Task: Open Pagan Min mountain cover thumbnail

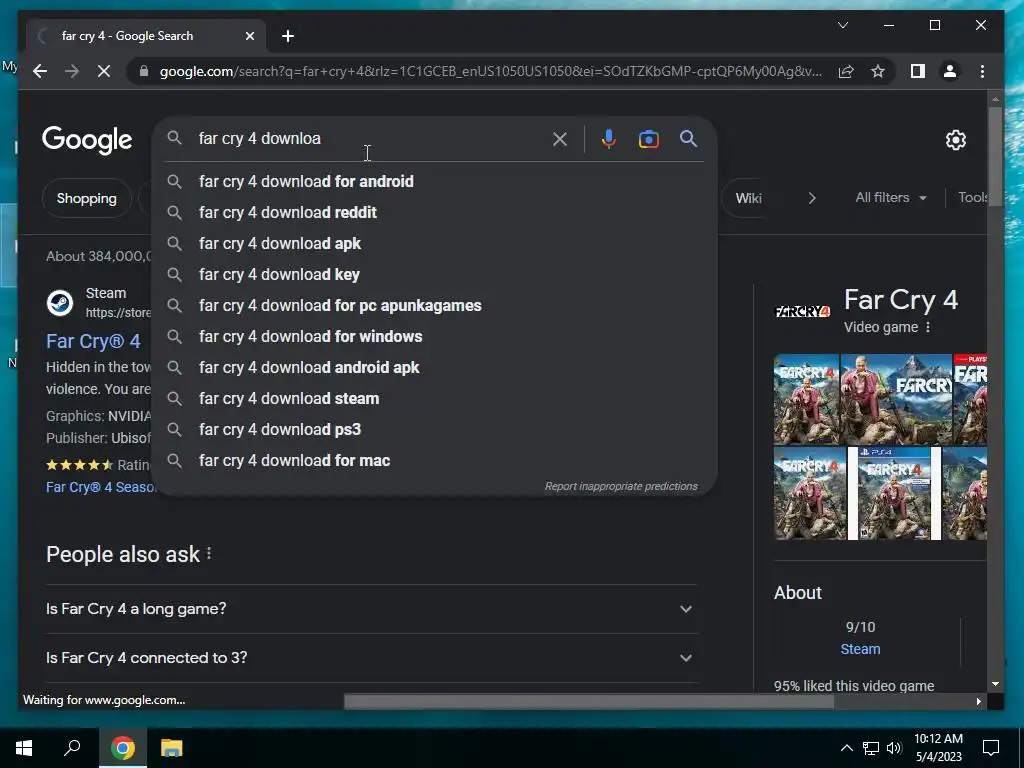Action: pos(896,399)
